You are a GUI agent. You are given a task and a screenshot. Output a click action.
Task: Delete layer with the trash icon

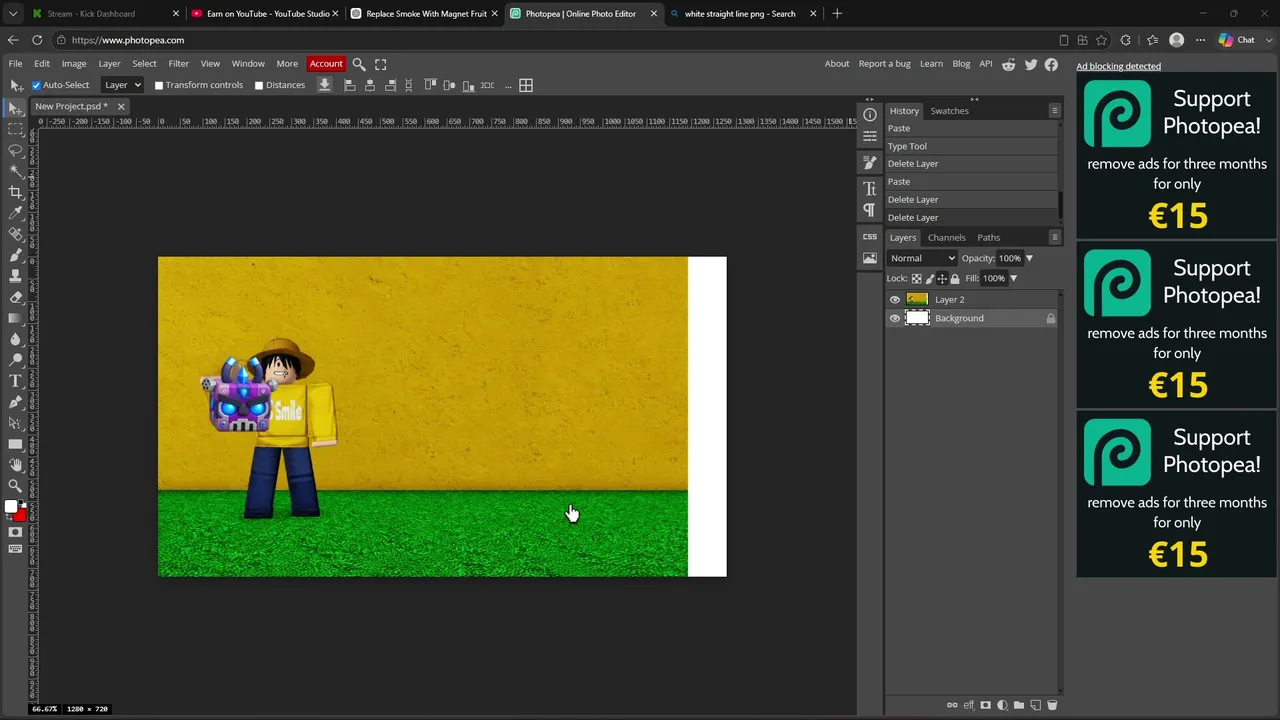[1052, 705]
